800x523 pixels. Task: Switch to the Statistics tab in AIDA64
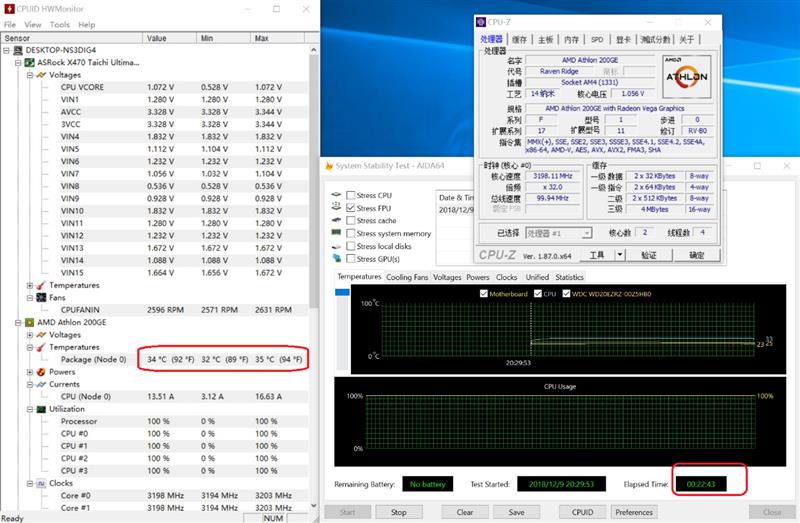pos(569,277)
